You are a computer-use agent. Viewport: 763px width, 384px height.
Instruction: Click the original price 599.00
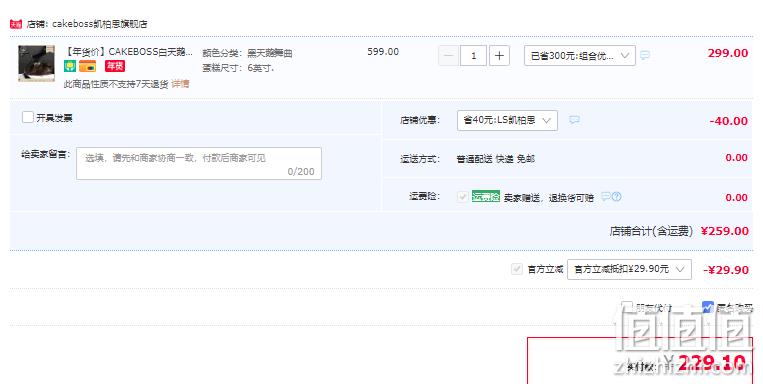[x=383, y=52]
